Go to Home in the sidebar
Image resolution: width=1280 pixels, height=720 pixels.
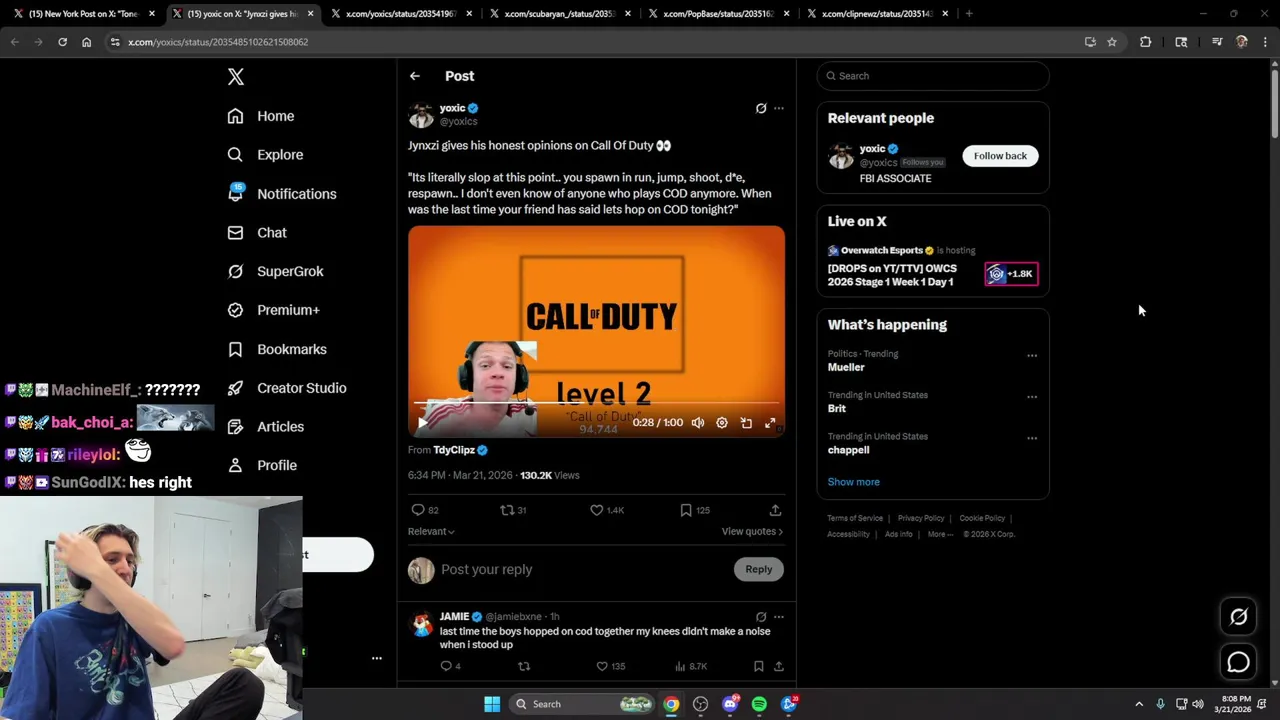tap(261, 116)
